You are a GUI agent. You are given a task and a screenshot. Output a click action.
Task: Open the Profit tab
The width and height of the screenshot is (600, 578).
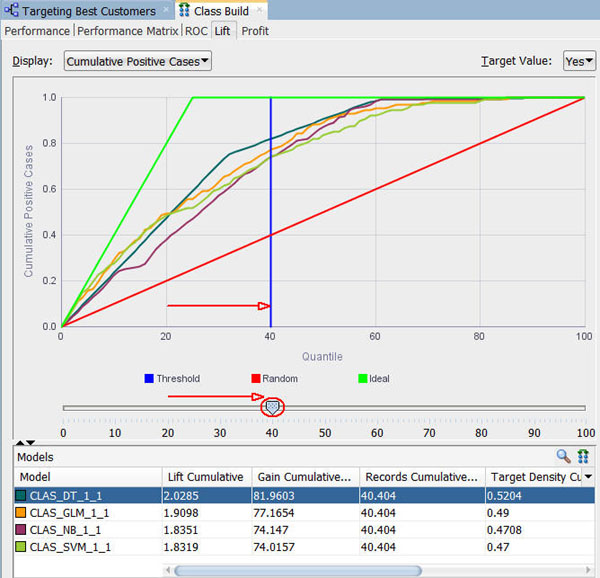(x=255, y=31)
